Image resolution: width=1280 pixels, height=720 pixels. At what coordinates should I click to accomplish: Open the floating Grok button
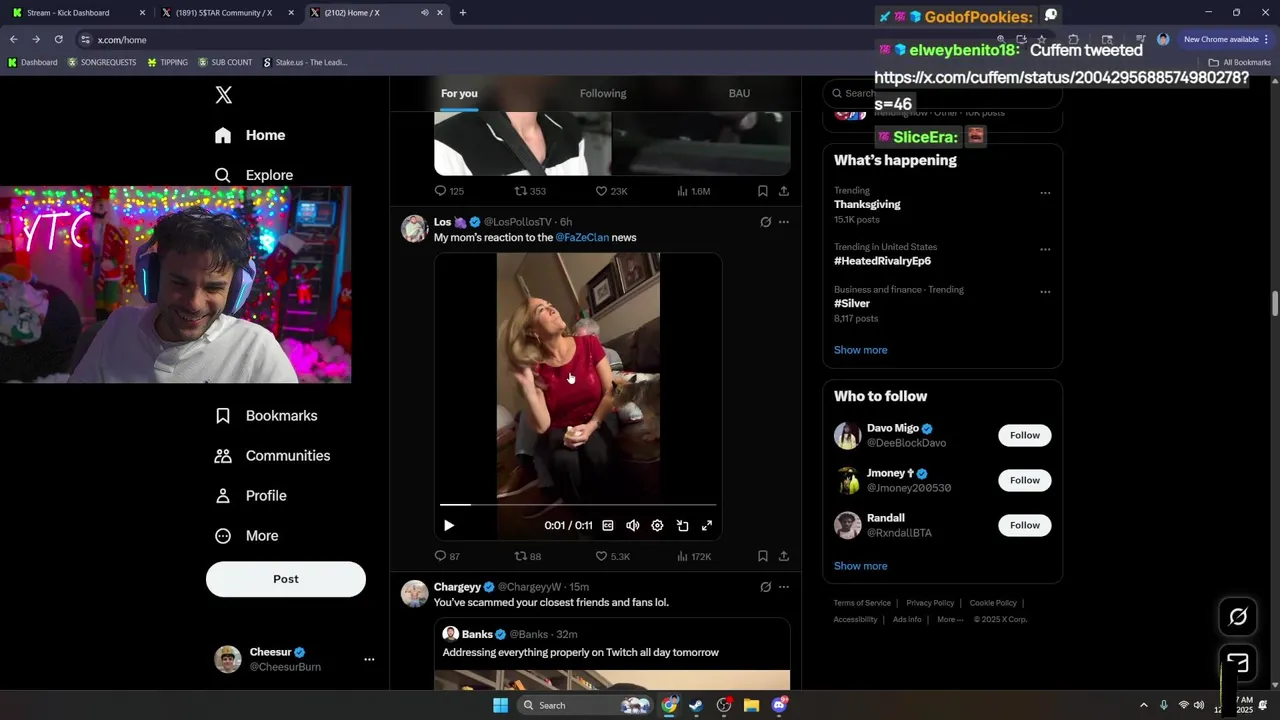click(x=1238, y=617)
